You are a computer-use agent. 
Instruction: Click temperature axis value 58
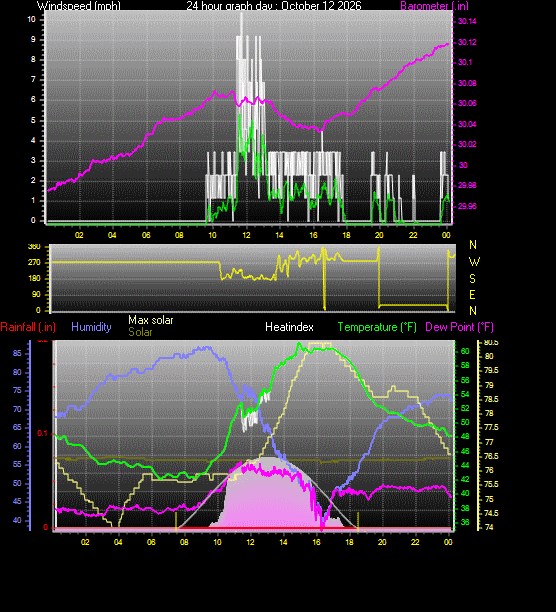(x=465, y=366)
